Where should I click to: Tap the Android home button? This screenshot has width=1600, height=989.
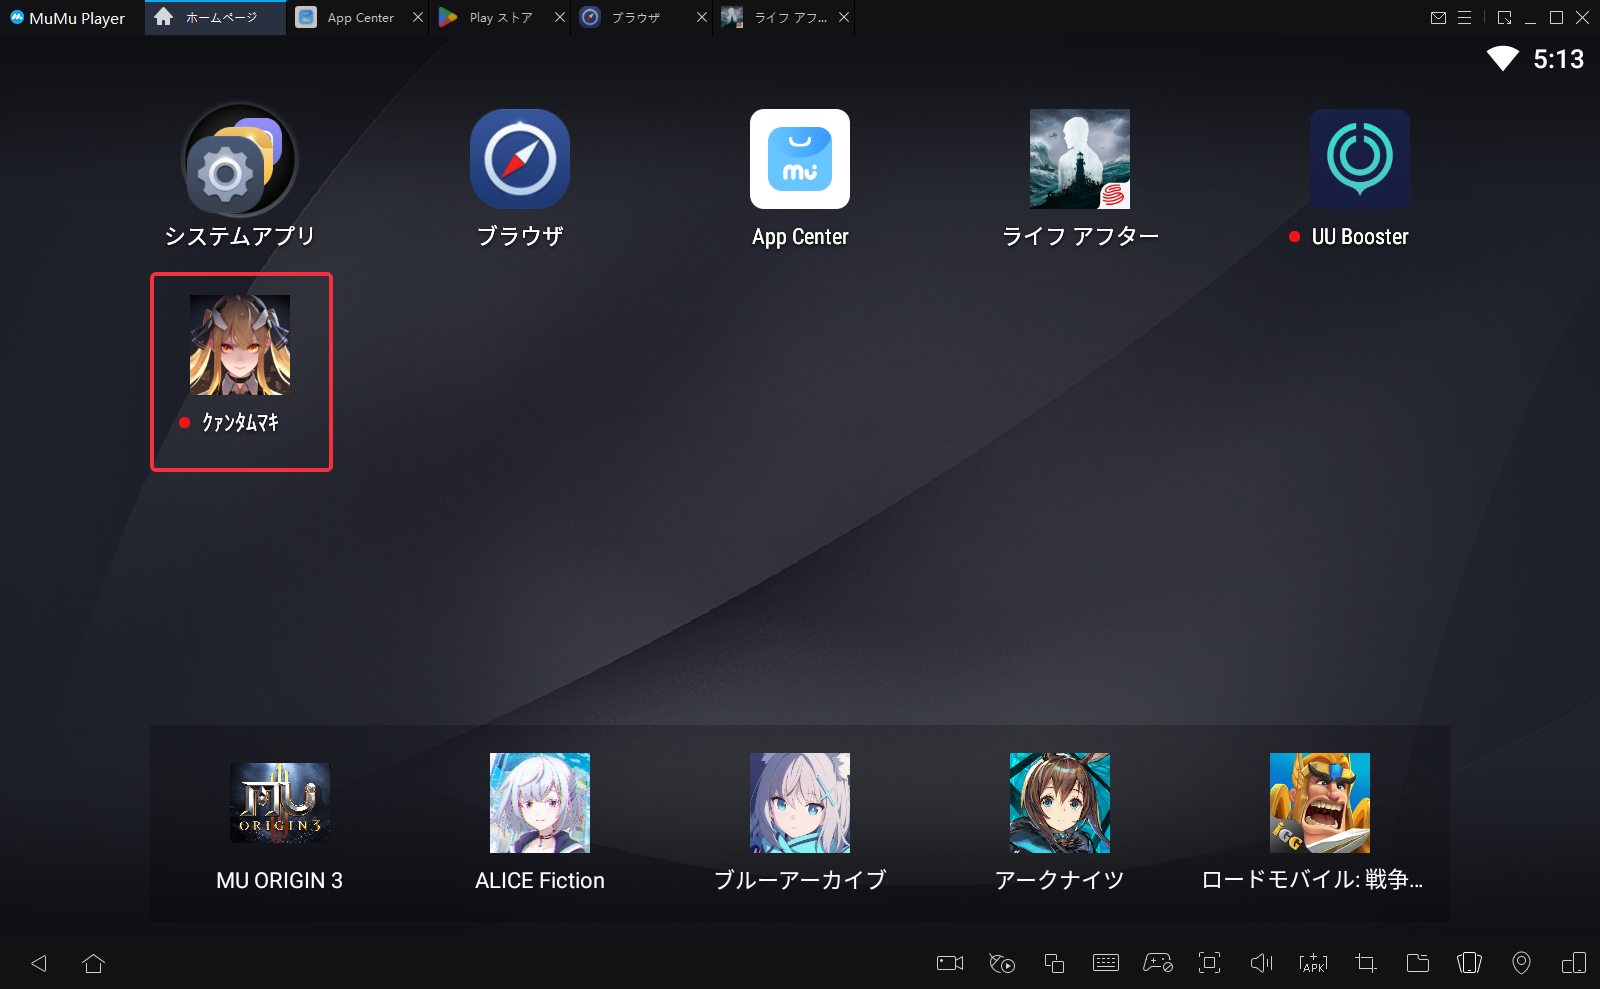tap(94, 963)
